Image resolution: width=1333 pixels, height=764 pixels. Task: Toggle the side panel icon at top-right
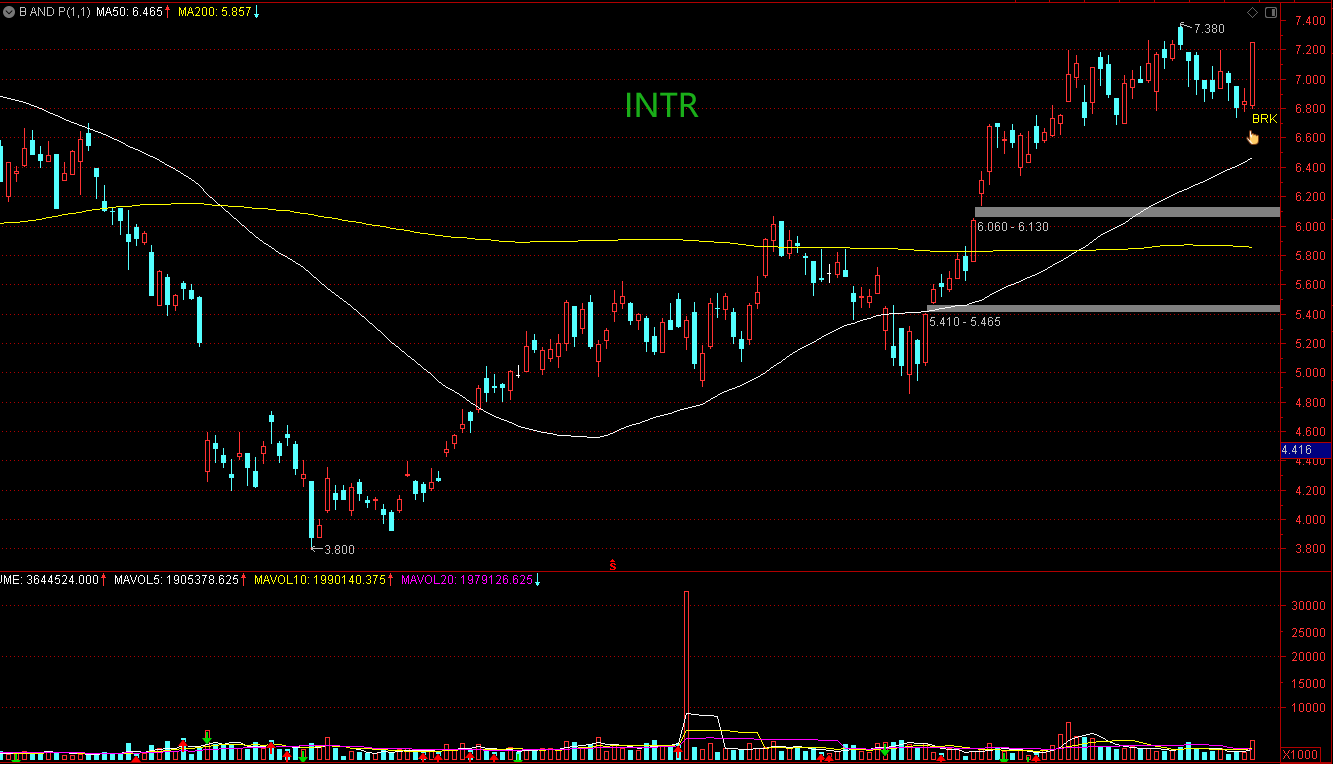[x=1270, y=12]
